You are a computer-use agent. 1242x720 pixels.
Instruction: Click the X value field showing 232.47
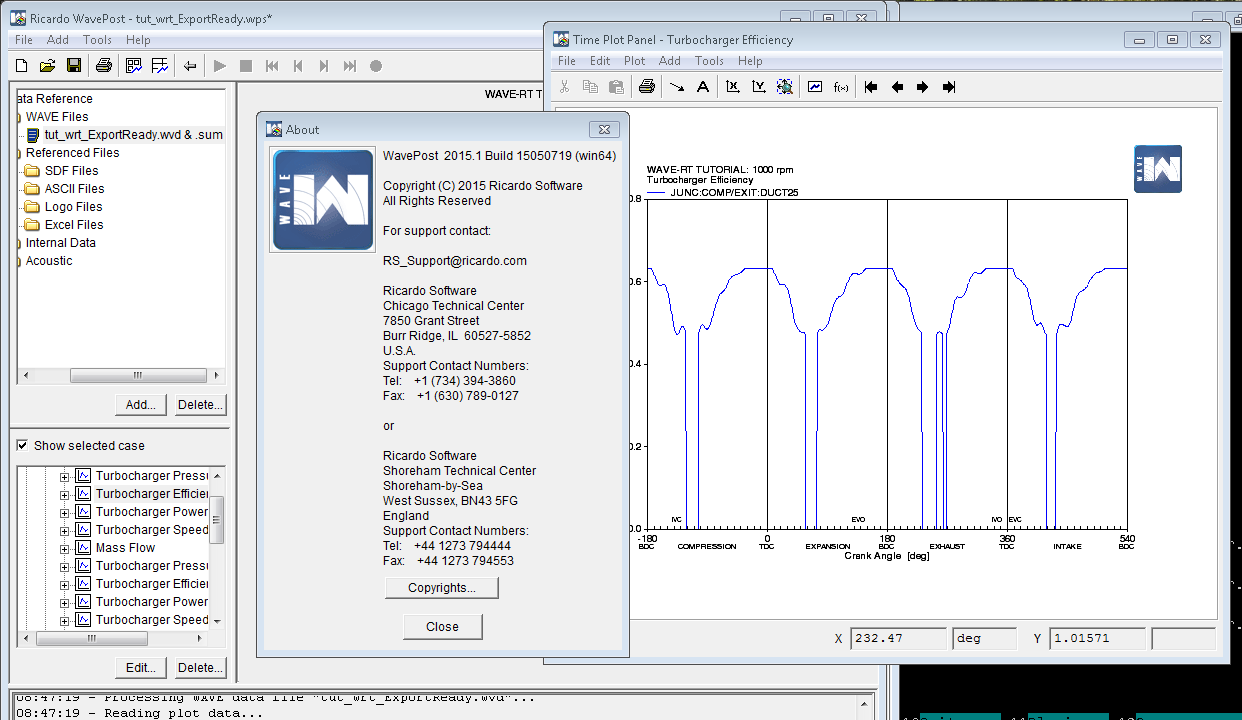(897, 638)
